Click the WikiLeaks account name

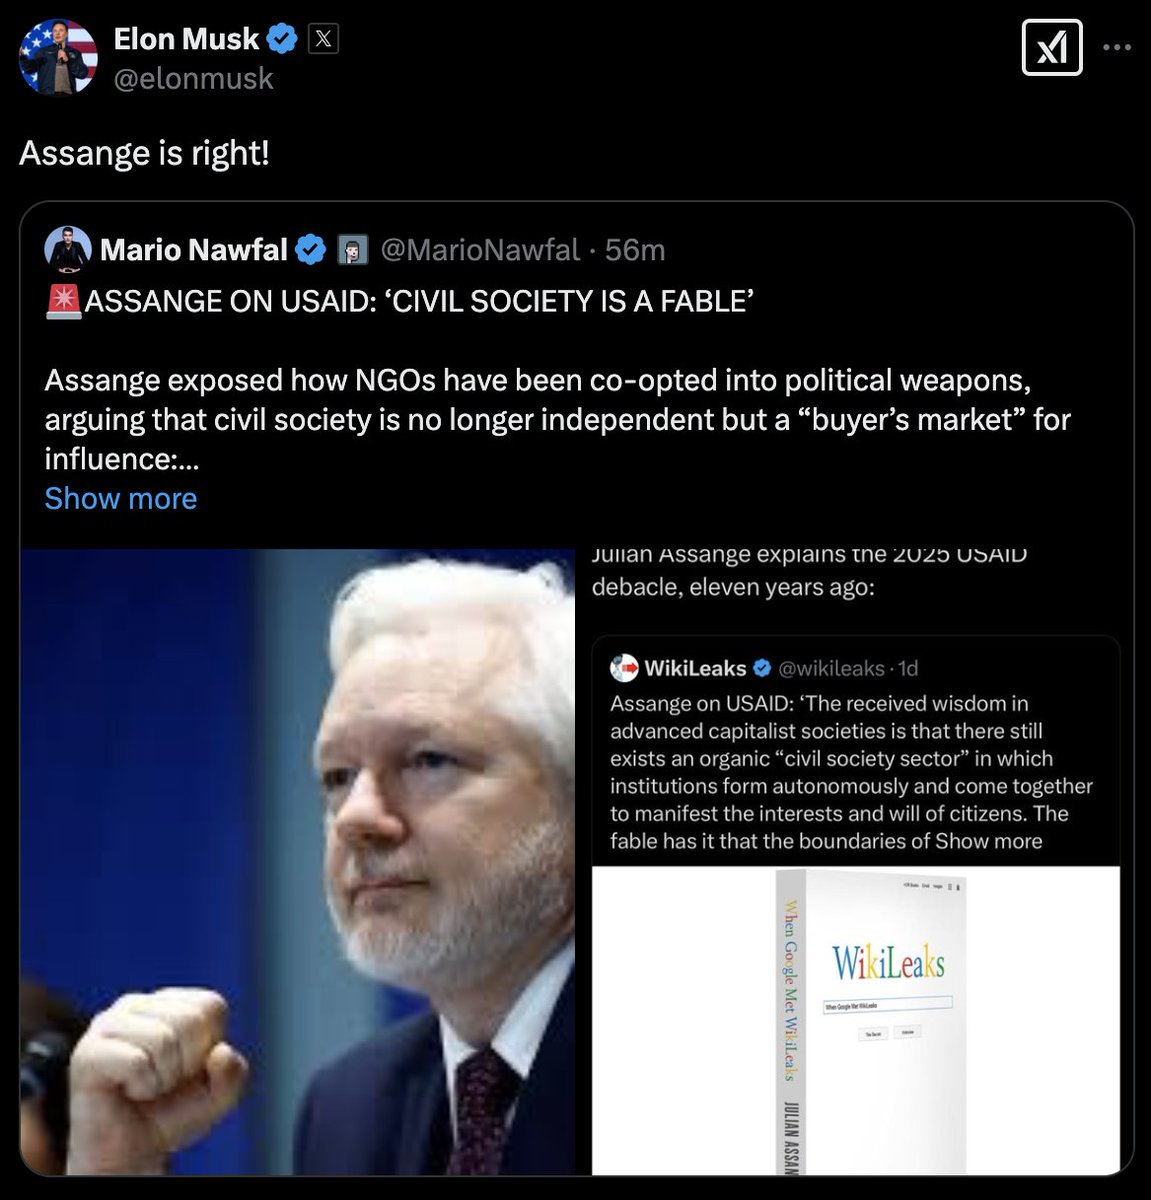[x=695, y=667]
